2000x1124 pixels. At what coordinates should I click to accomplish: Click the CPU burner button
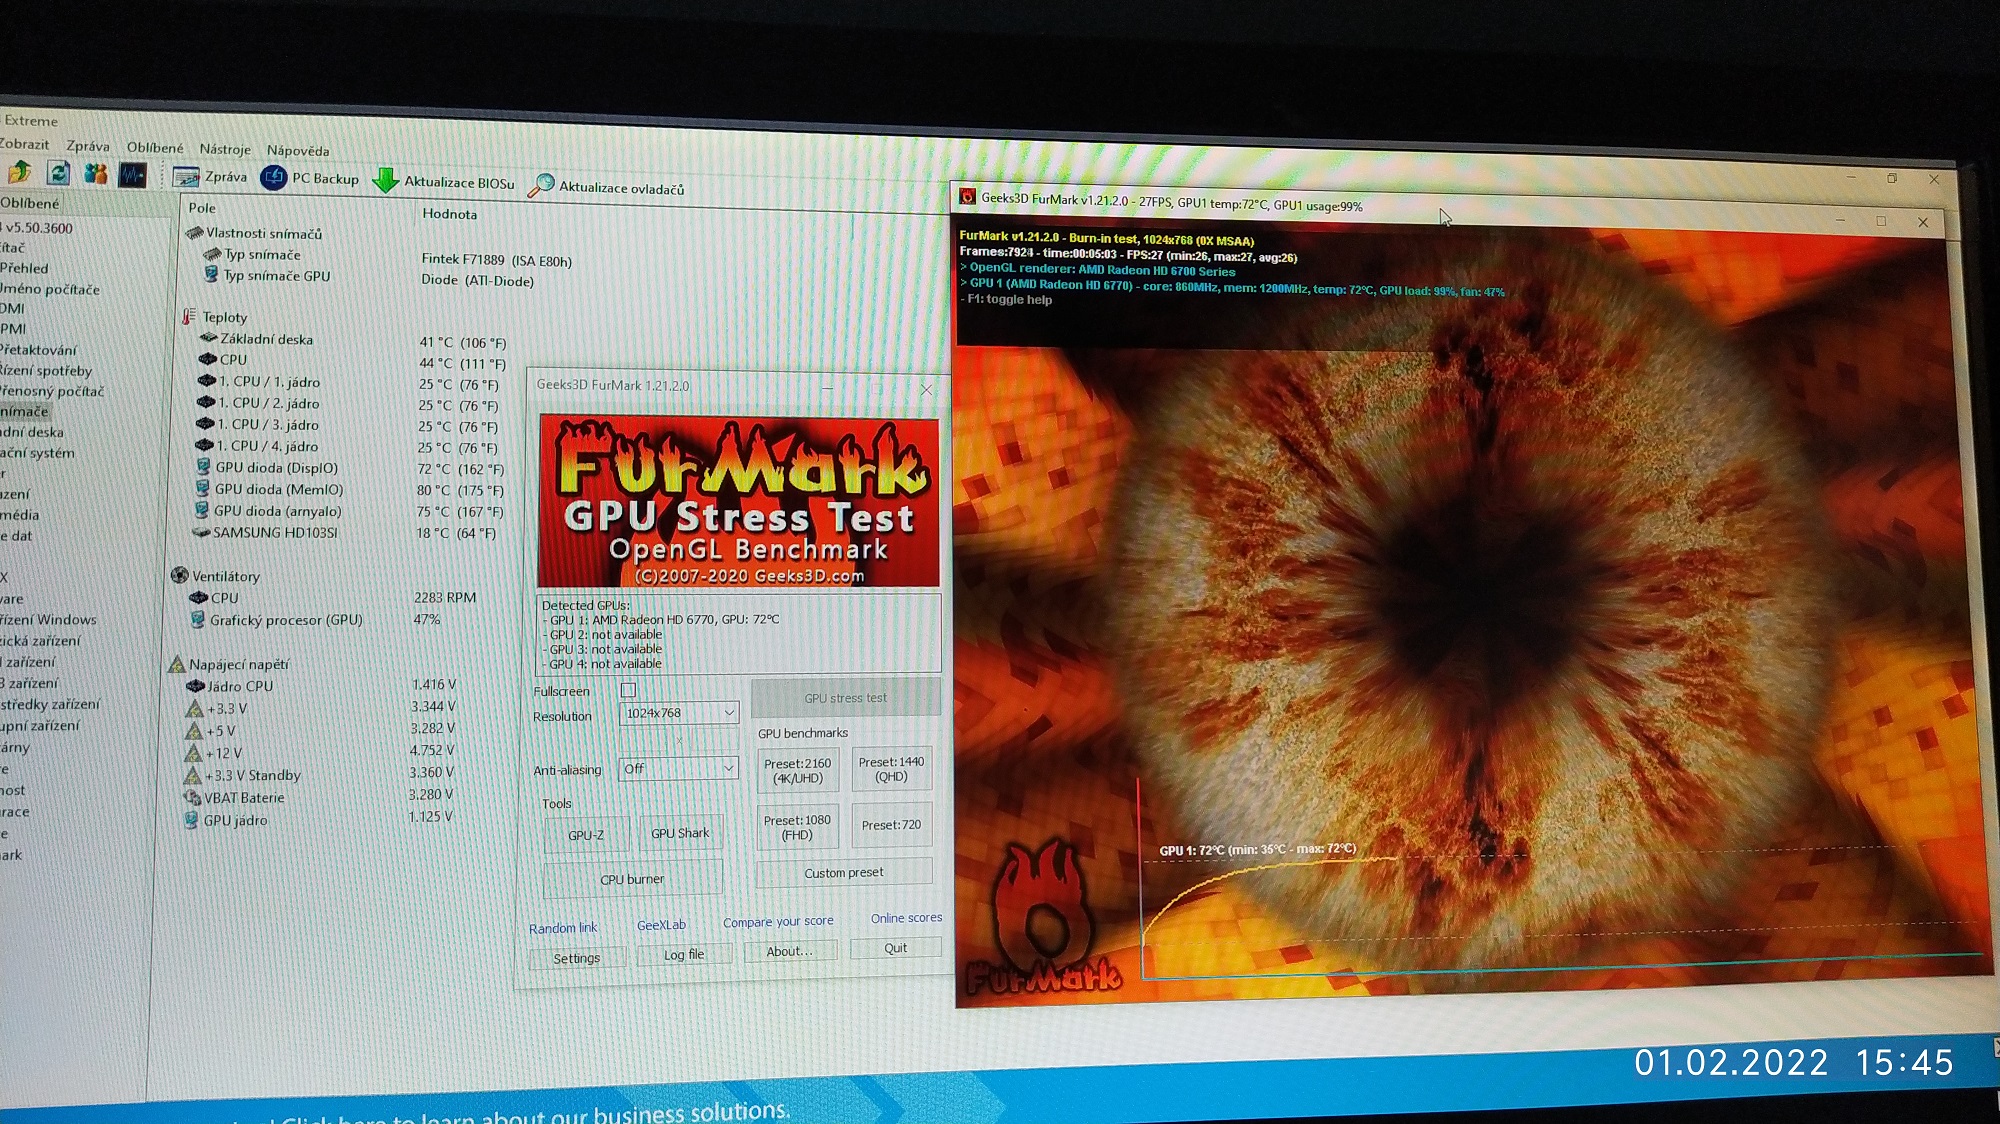[x=632, y=879]
